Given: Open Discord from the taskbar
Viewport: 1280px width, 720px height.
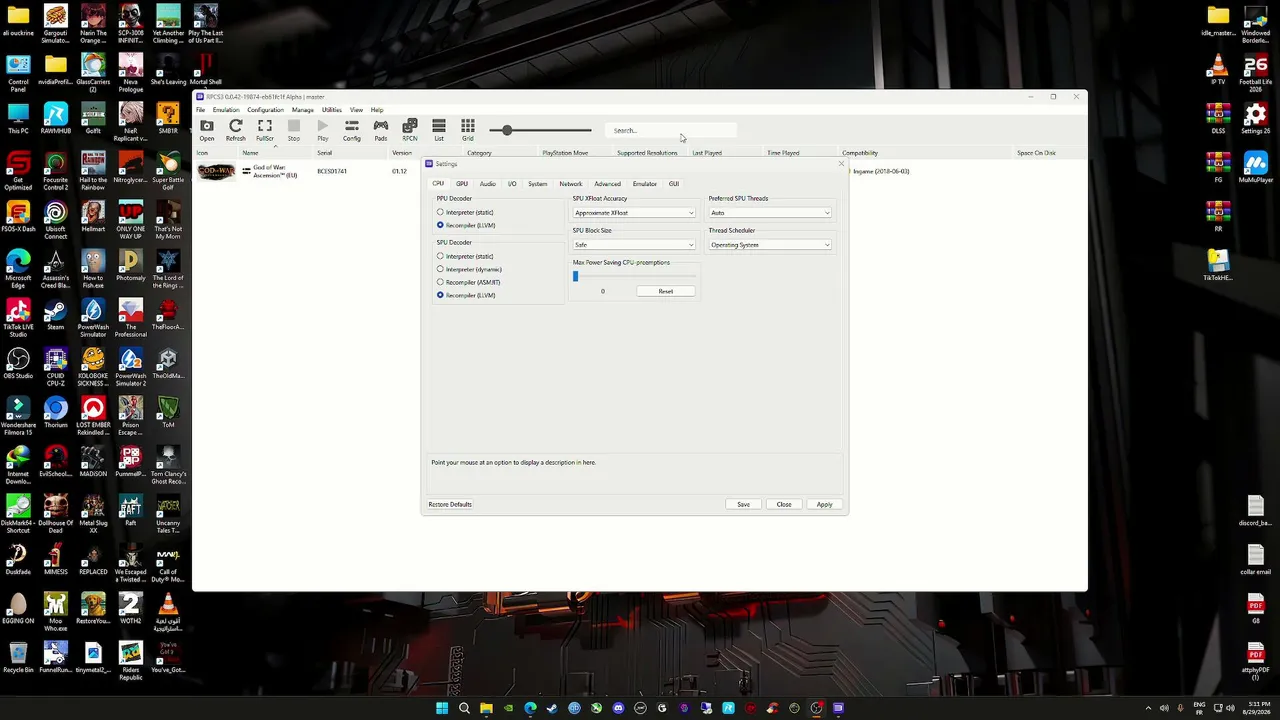Looking at the screenshot, I should (618, 708).
